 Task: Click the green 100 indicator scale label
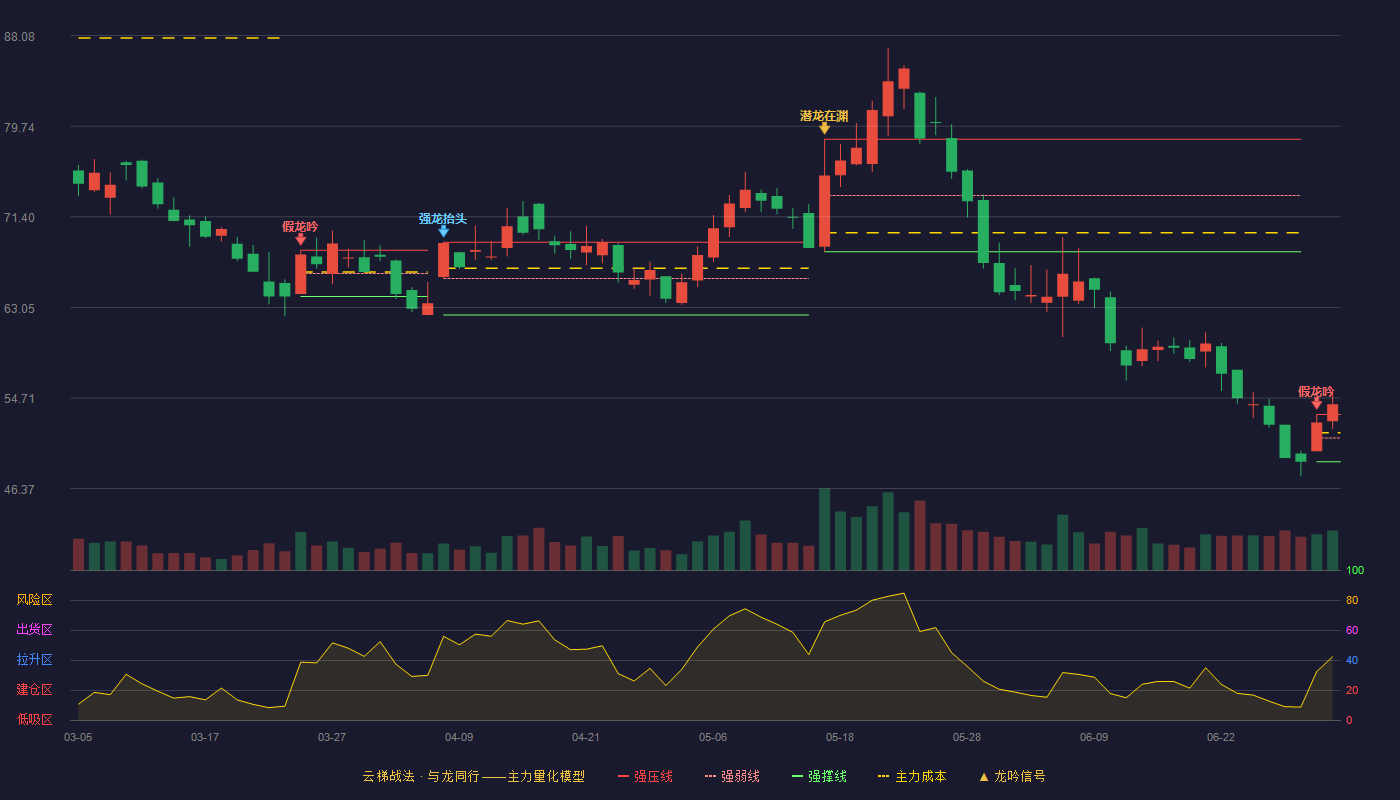click(1354, 571)
